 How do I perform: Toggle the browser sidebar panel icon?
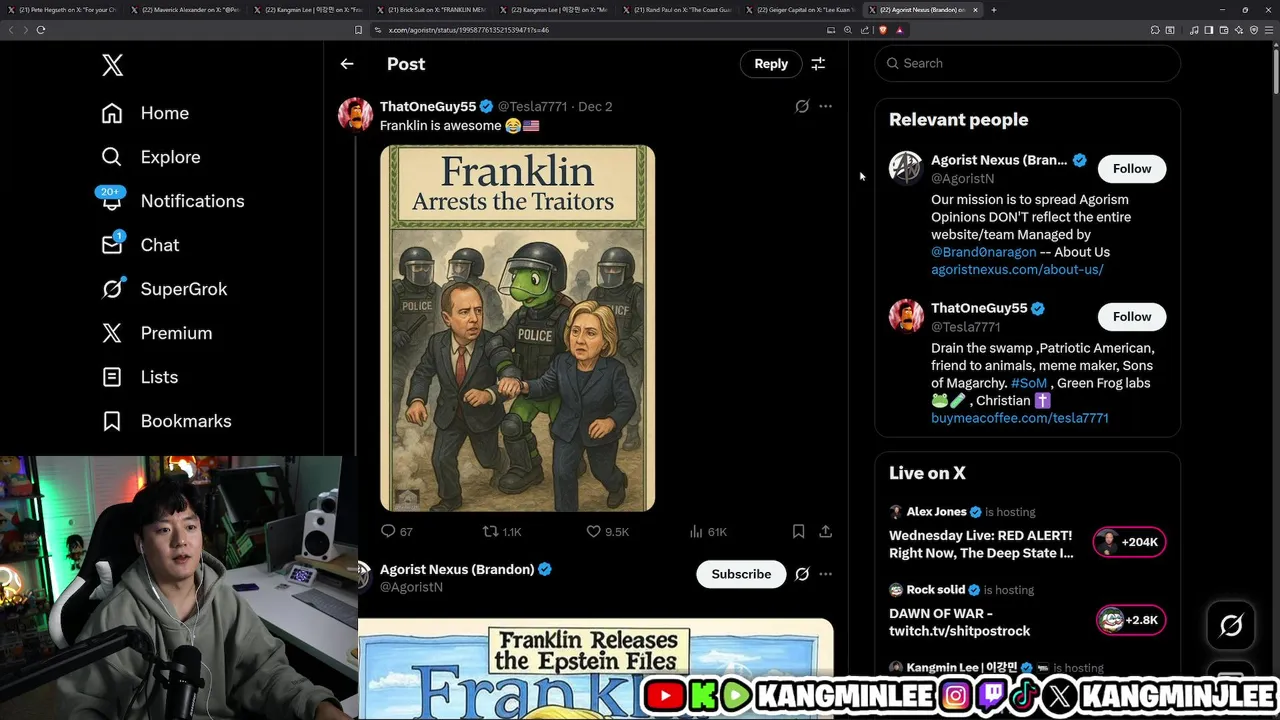click(1209, 30)
